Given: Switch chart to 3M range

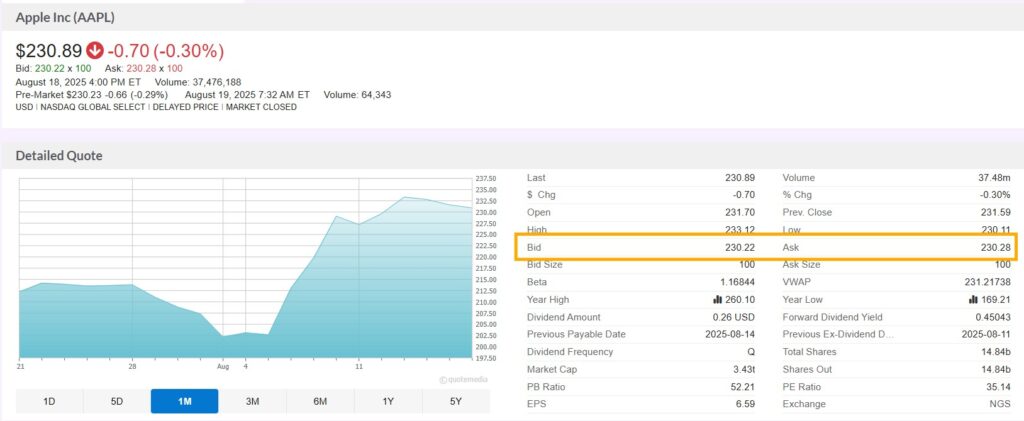Looking at the screenshot, I should point(253,401).
